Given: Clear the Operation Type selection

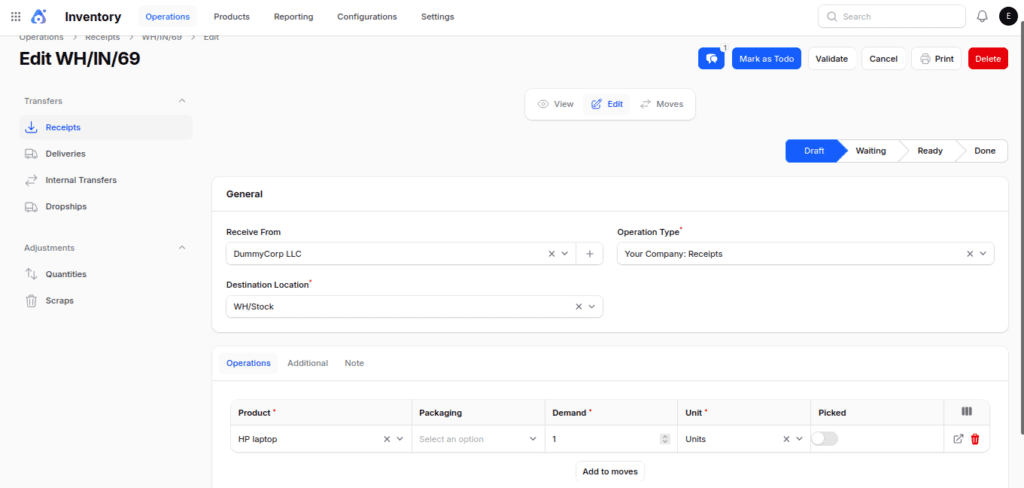Looking at the screenshot, I should point(970,253).
